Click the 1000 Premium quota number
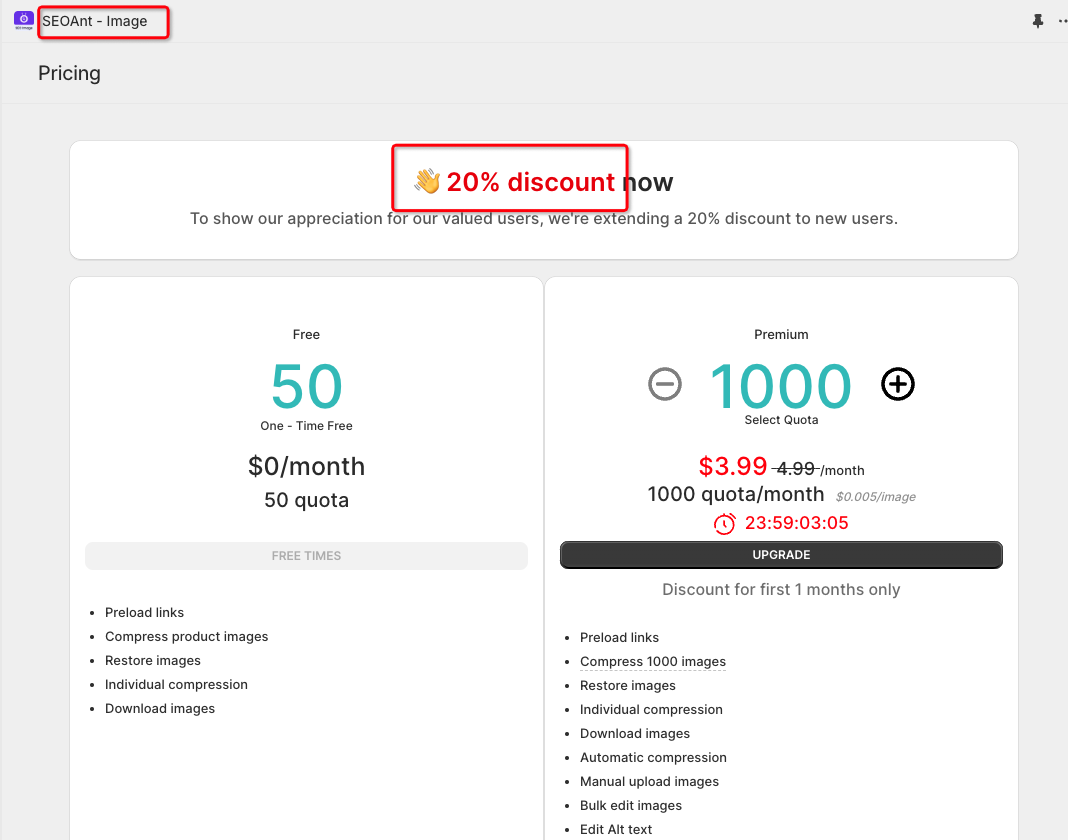This screenshot has width=1068, height=840. tap(780, 386)
